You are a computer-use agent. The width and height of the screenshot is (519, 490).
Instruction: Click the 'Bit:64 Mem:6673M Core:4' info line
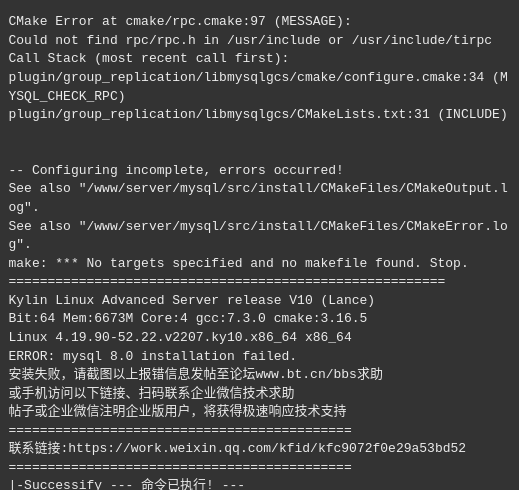(188, 318)
